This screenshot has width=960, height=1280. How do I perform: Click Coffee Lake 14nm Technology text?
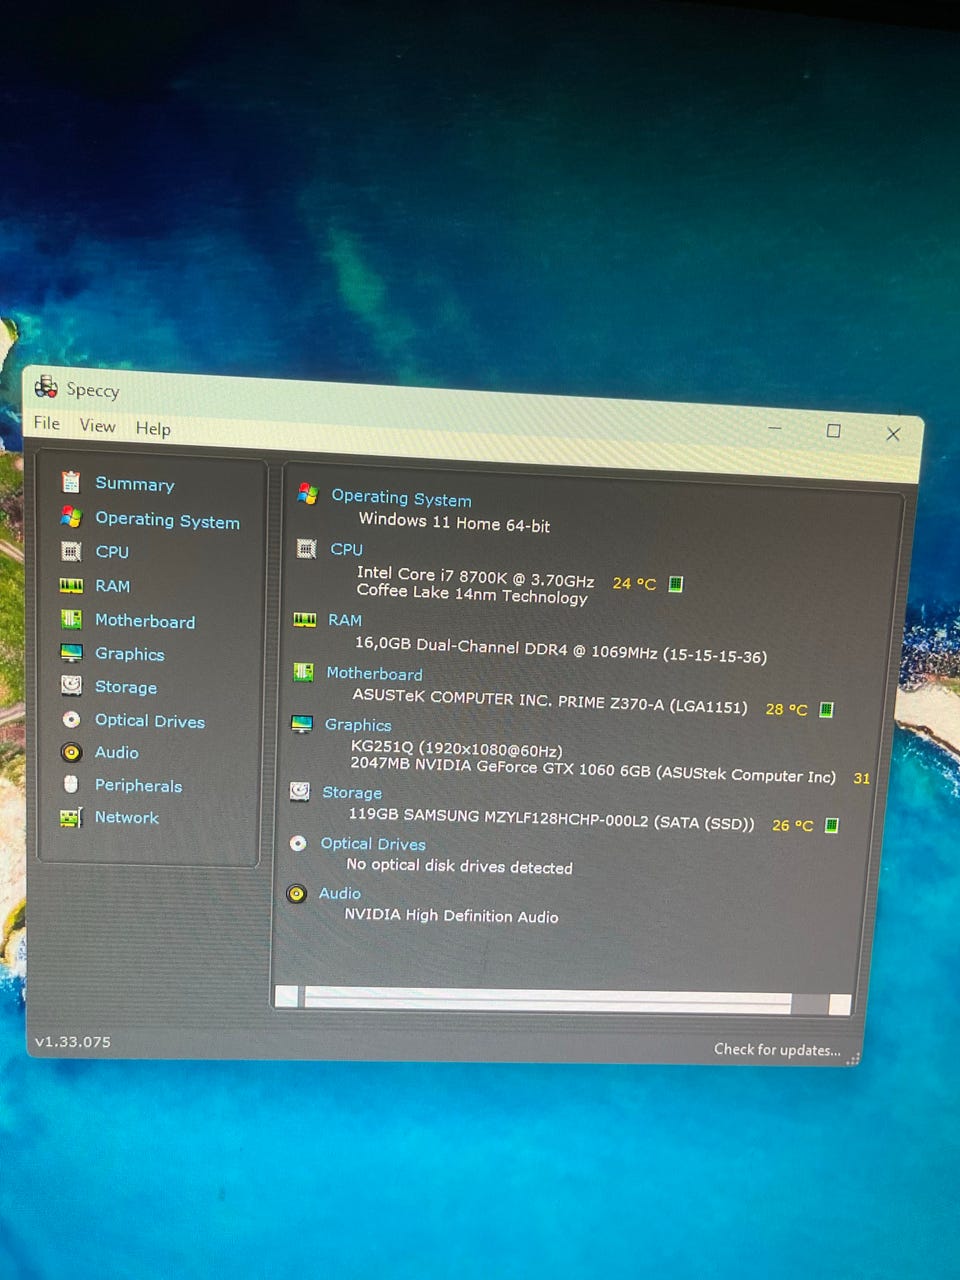pos(472,594)
